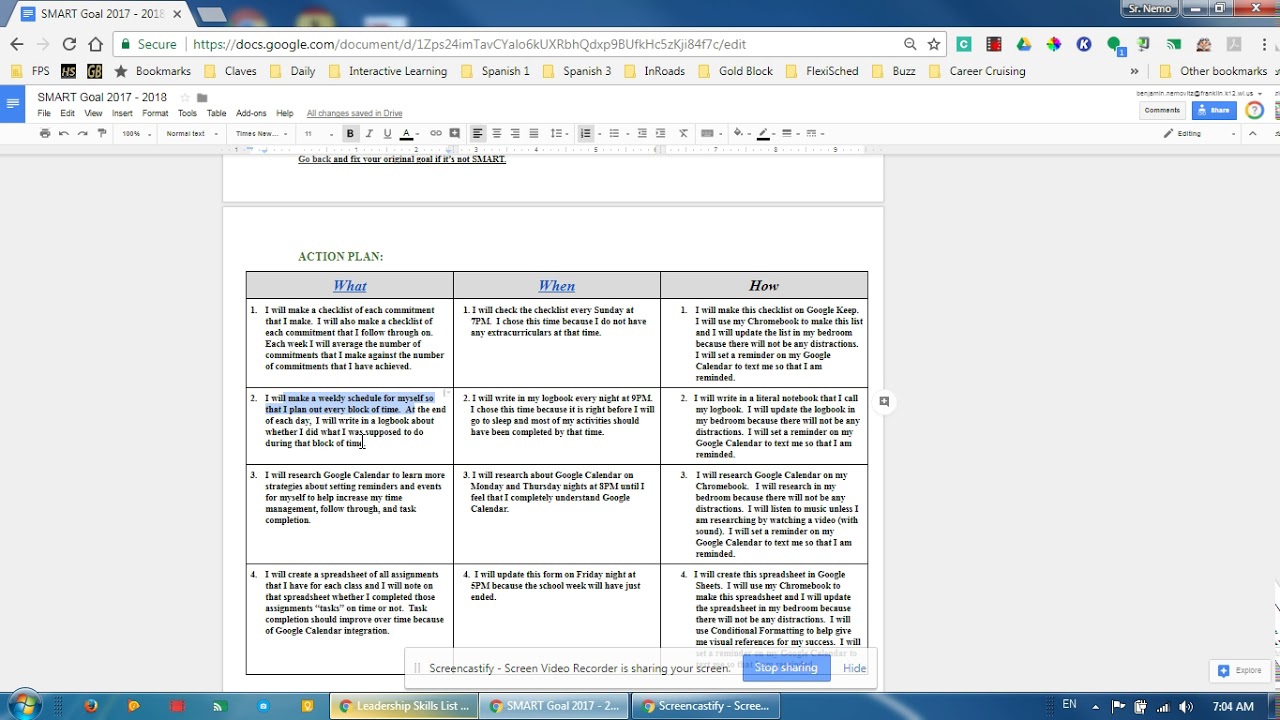Image resolution: width=1280 pixels, height=720 pixels.
Task: Switch to Leadership Skills List taskbar window
Action: (x=405, y=705)
